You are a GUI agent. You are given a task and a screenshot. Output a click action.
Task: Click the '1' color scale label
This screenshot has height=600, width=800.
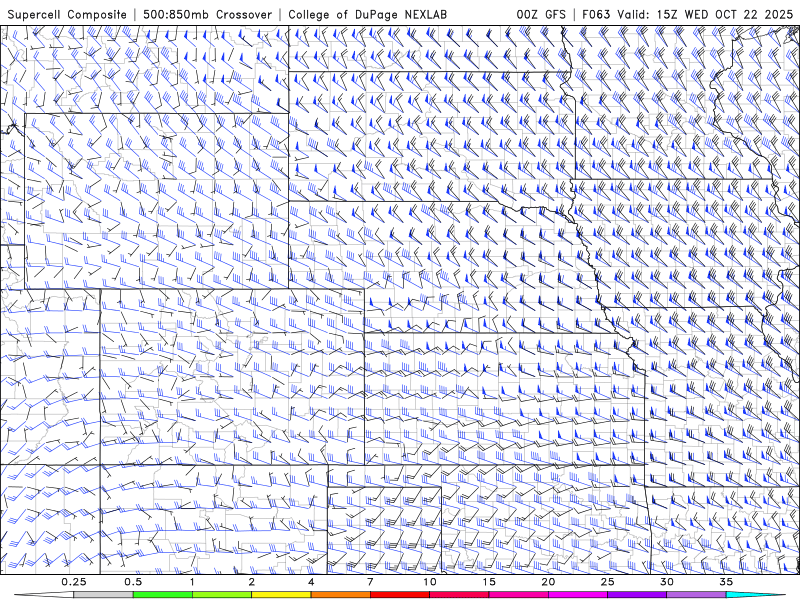192,582
